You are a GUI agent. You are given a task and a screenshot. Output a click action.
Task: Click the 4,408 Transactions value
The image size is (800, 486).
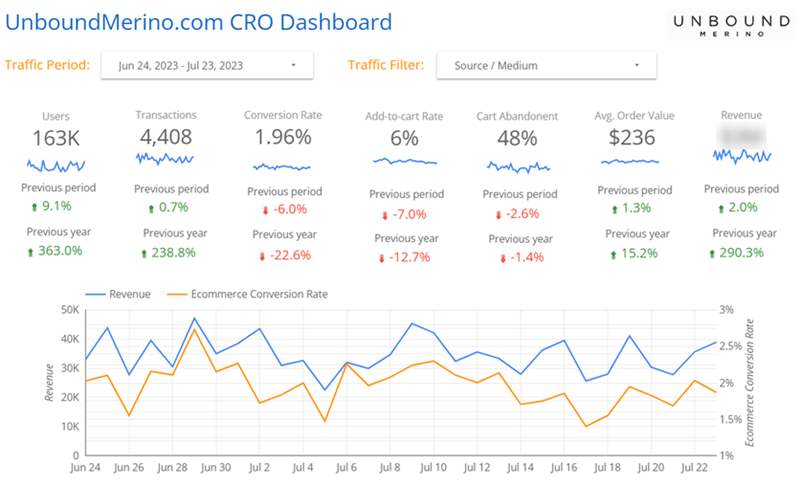point(165,135)
